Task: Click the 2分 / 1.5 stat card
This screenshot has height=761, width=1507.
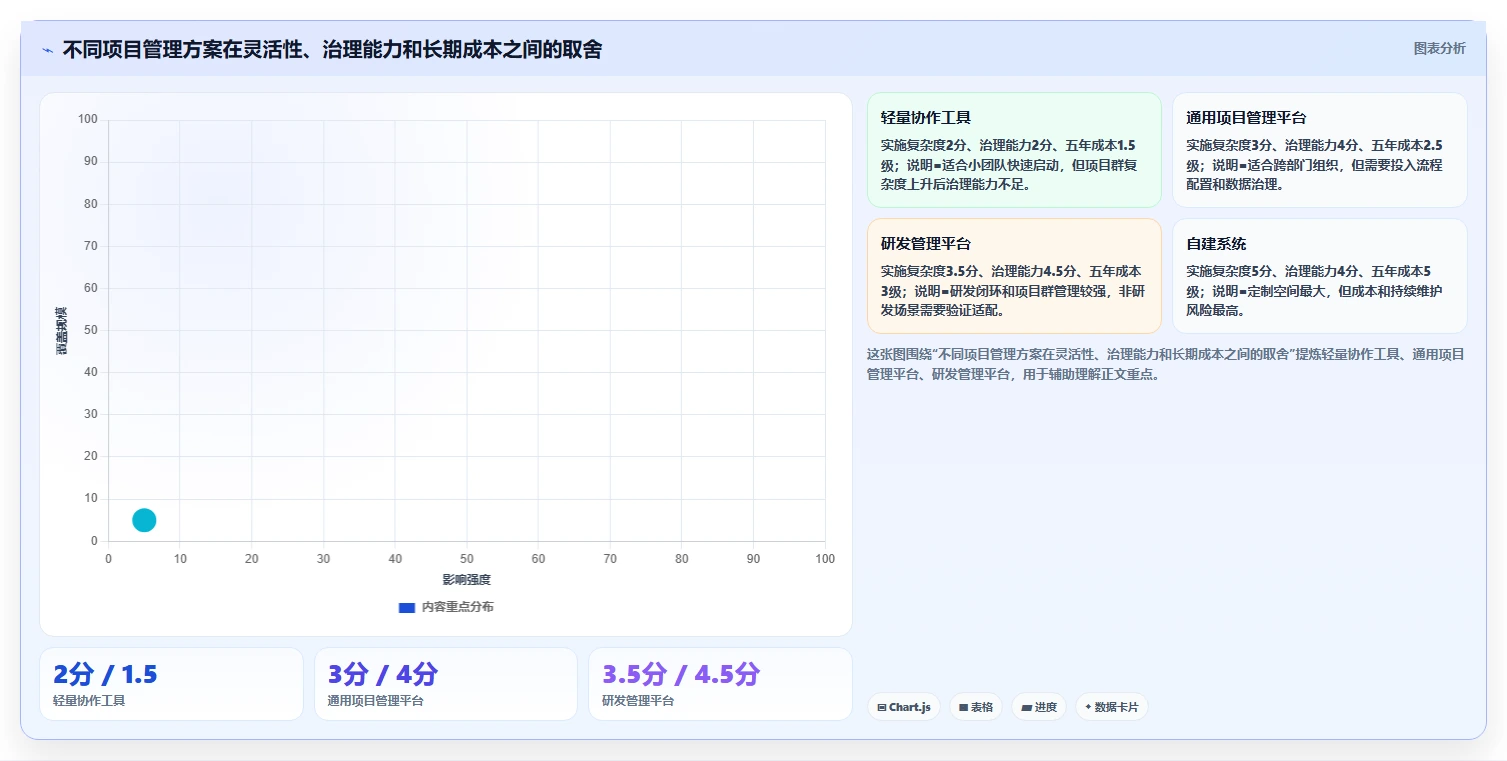Action: click(171, 684)
